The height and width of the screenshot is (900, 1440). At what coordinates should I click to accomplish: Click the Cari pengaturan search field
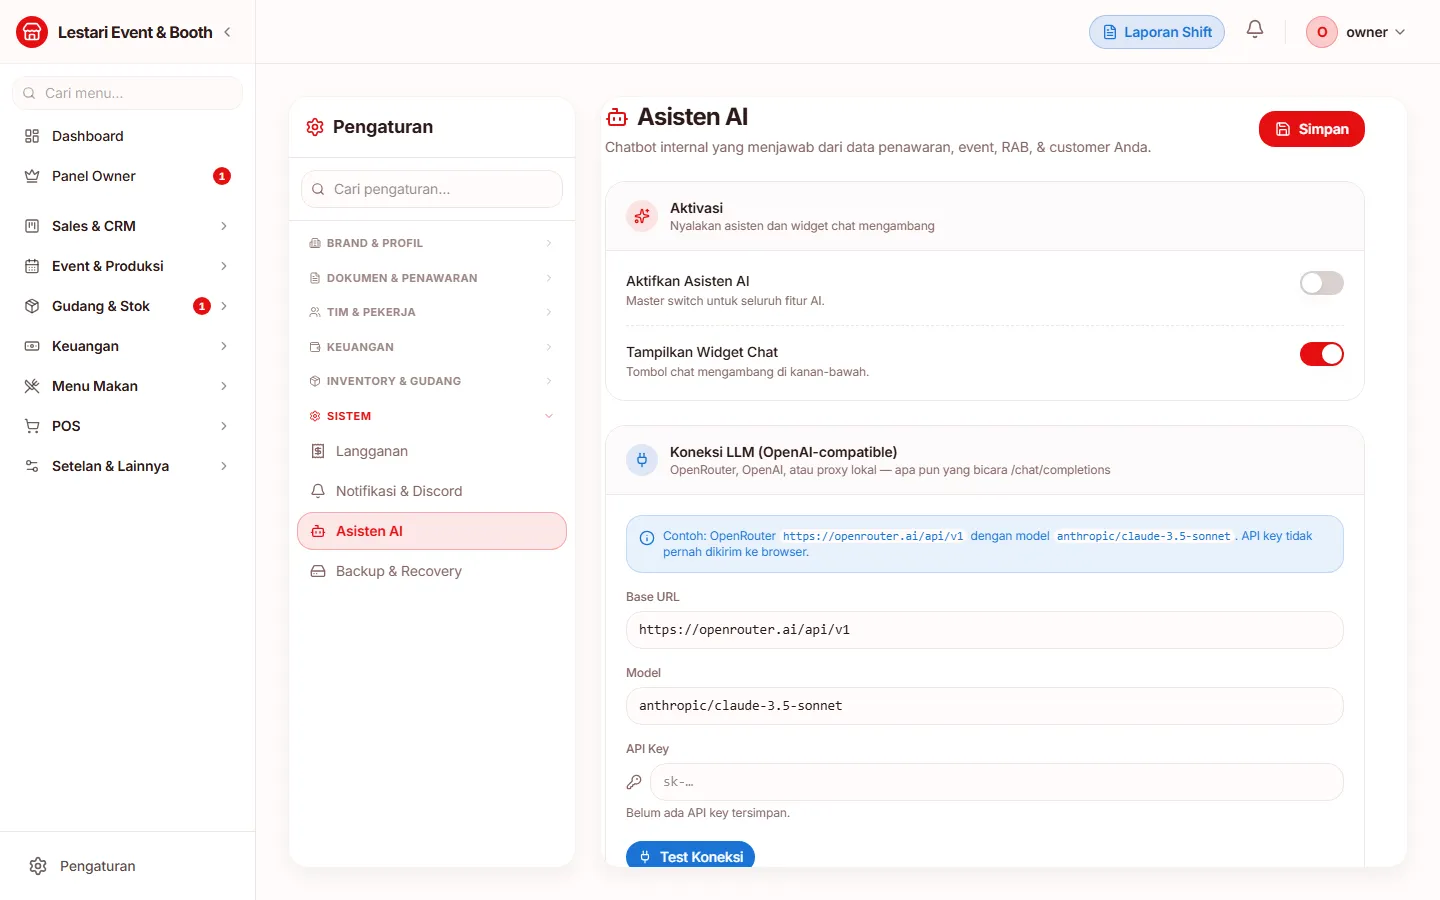(x=432, y=189)
